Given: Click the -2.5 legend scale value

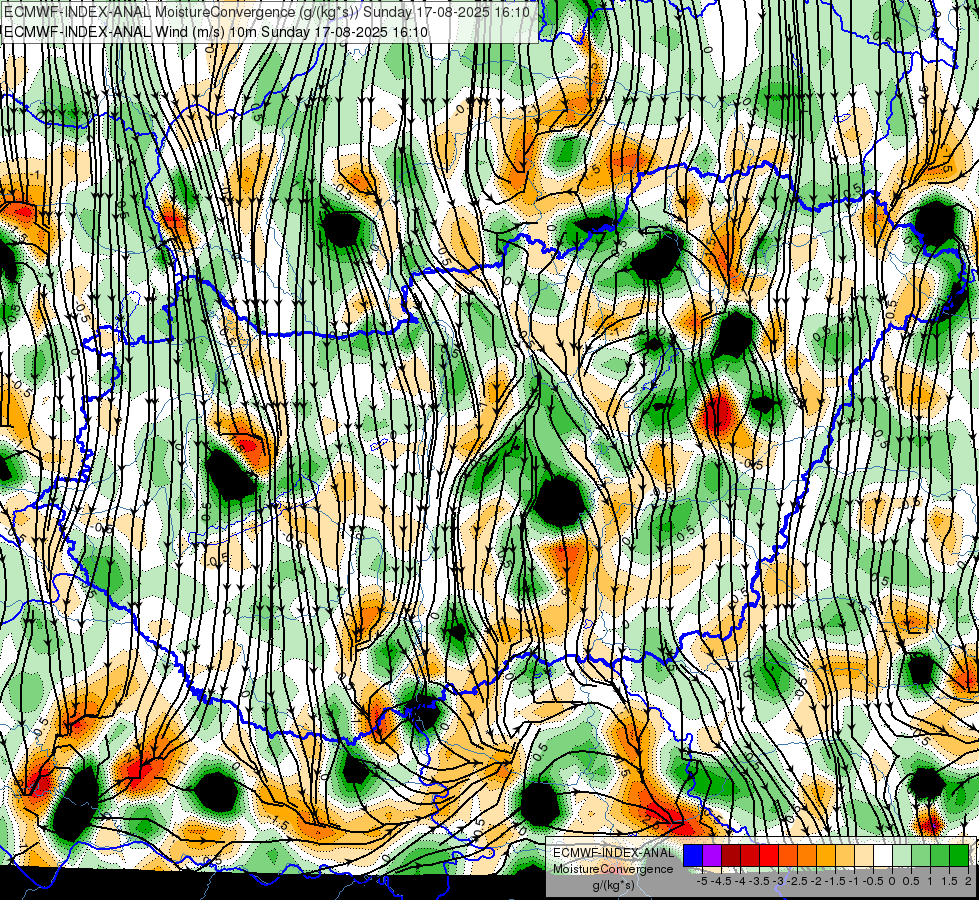Looking at the screenshot, I should pyautogui.click(x=797, y=881).
